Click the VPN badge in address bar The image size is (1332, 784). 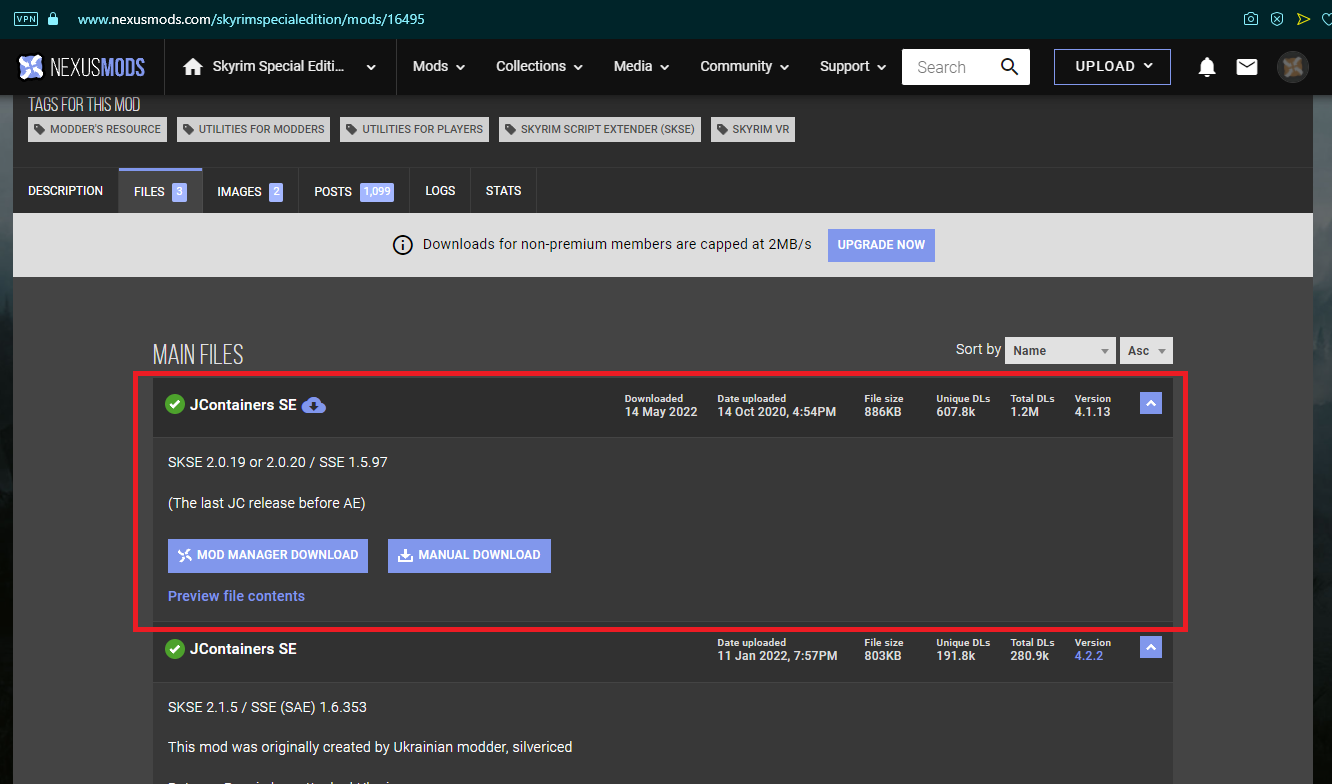click(x=25, y=19)
